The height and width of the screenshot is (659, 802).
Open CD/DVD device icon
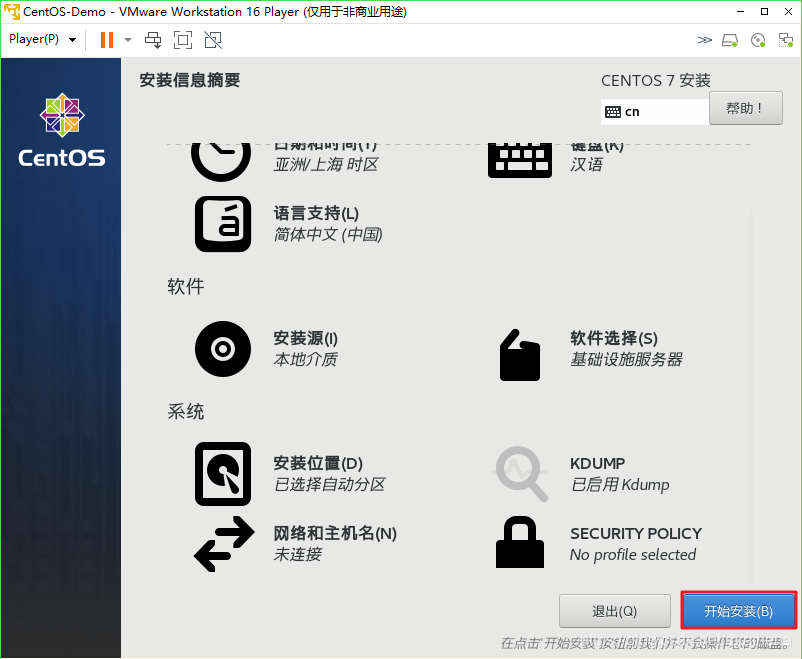click(x=758, y=40)
